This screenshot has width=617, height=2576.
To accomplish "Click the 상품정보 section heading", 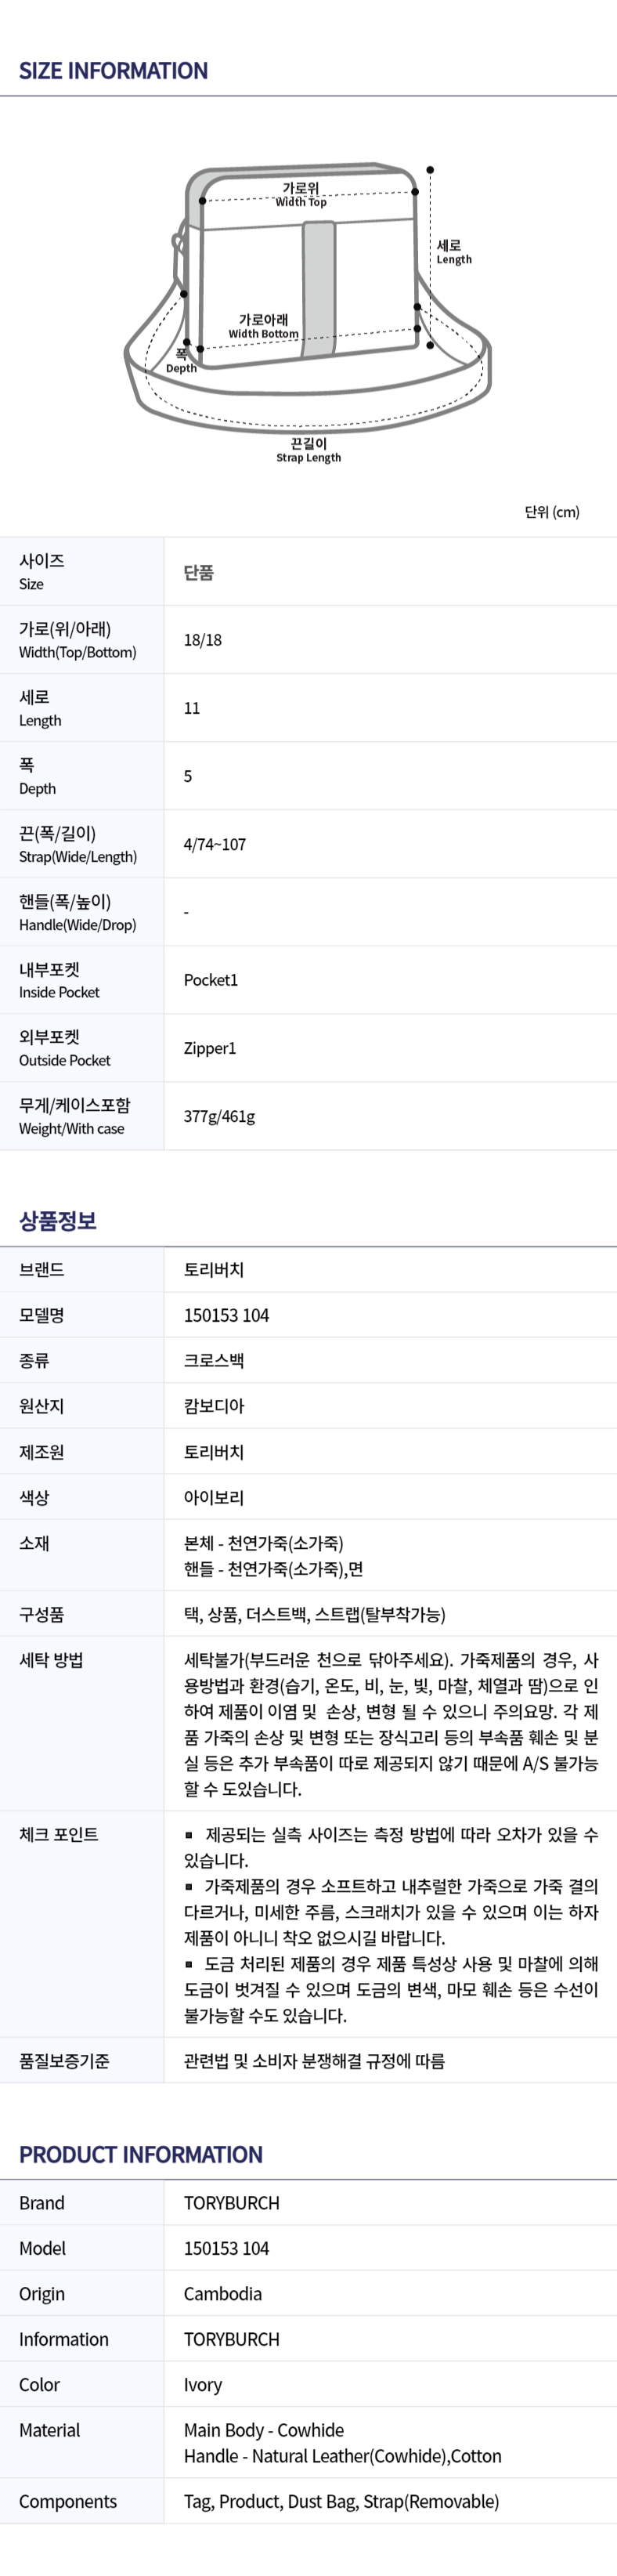I will pyautogui.click(x=58, y=1220).
